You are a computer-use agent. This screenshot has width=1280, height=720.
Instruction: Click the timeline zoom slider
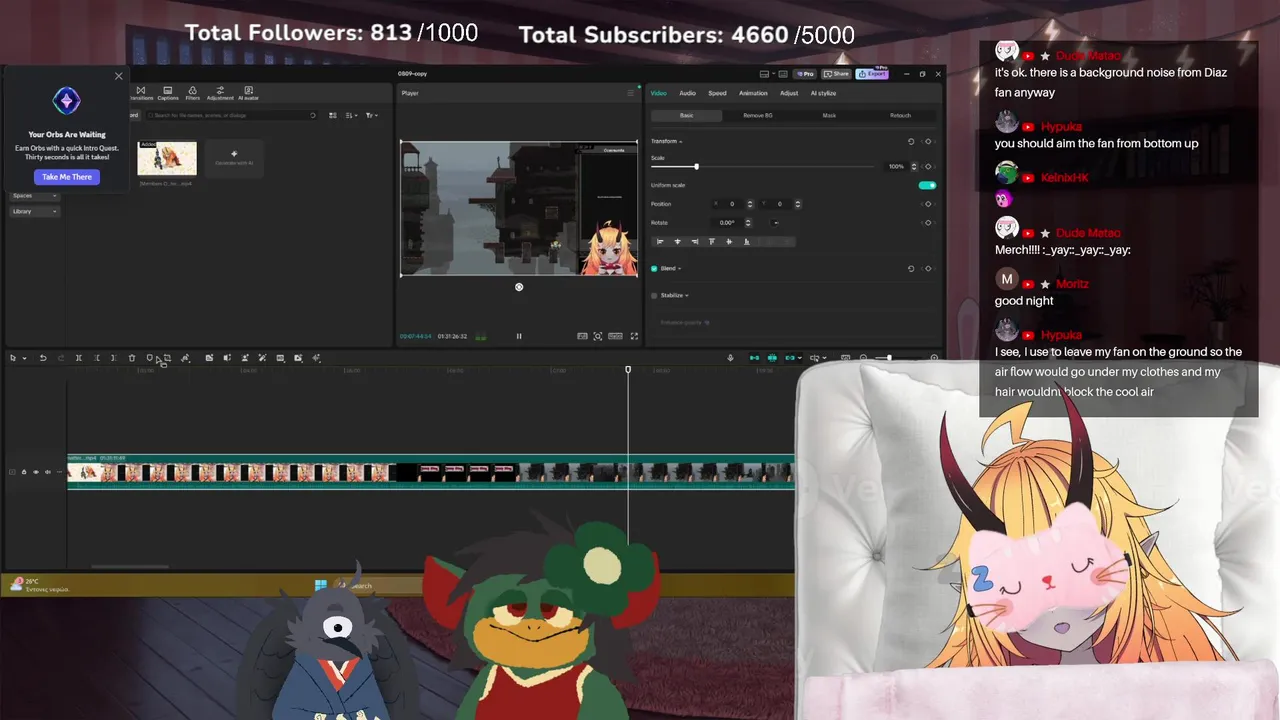point(889,358)
